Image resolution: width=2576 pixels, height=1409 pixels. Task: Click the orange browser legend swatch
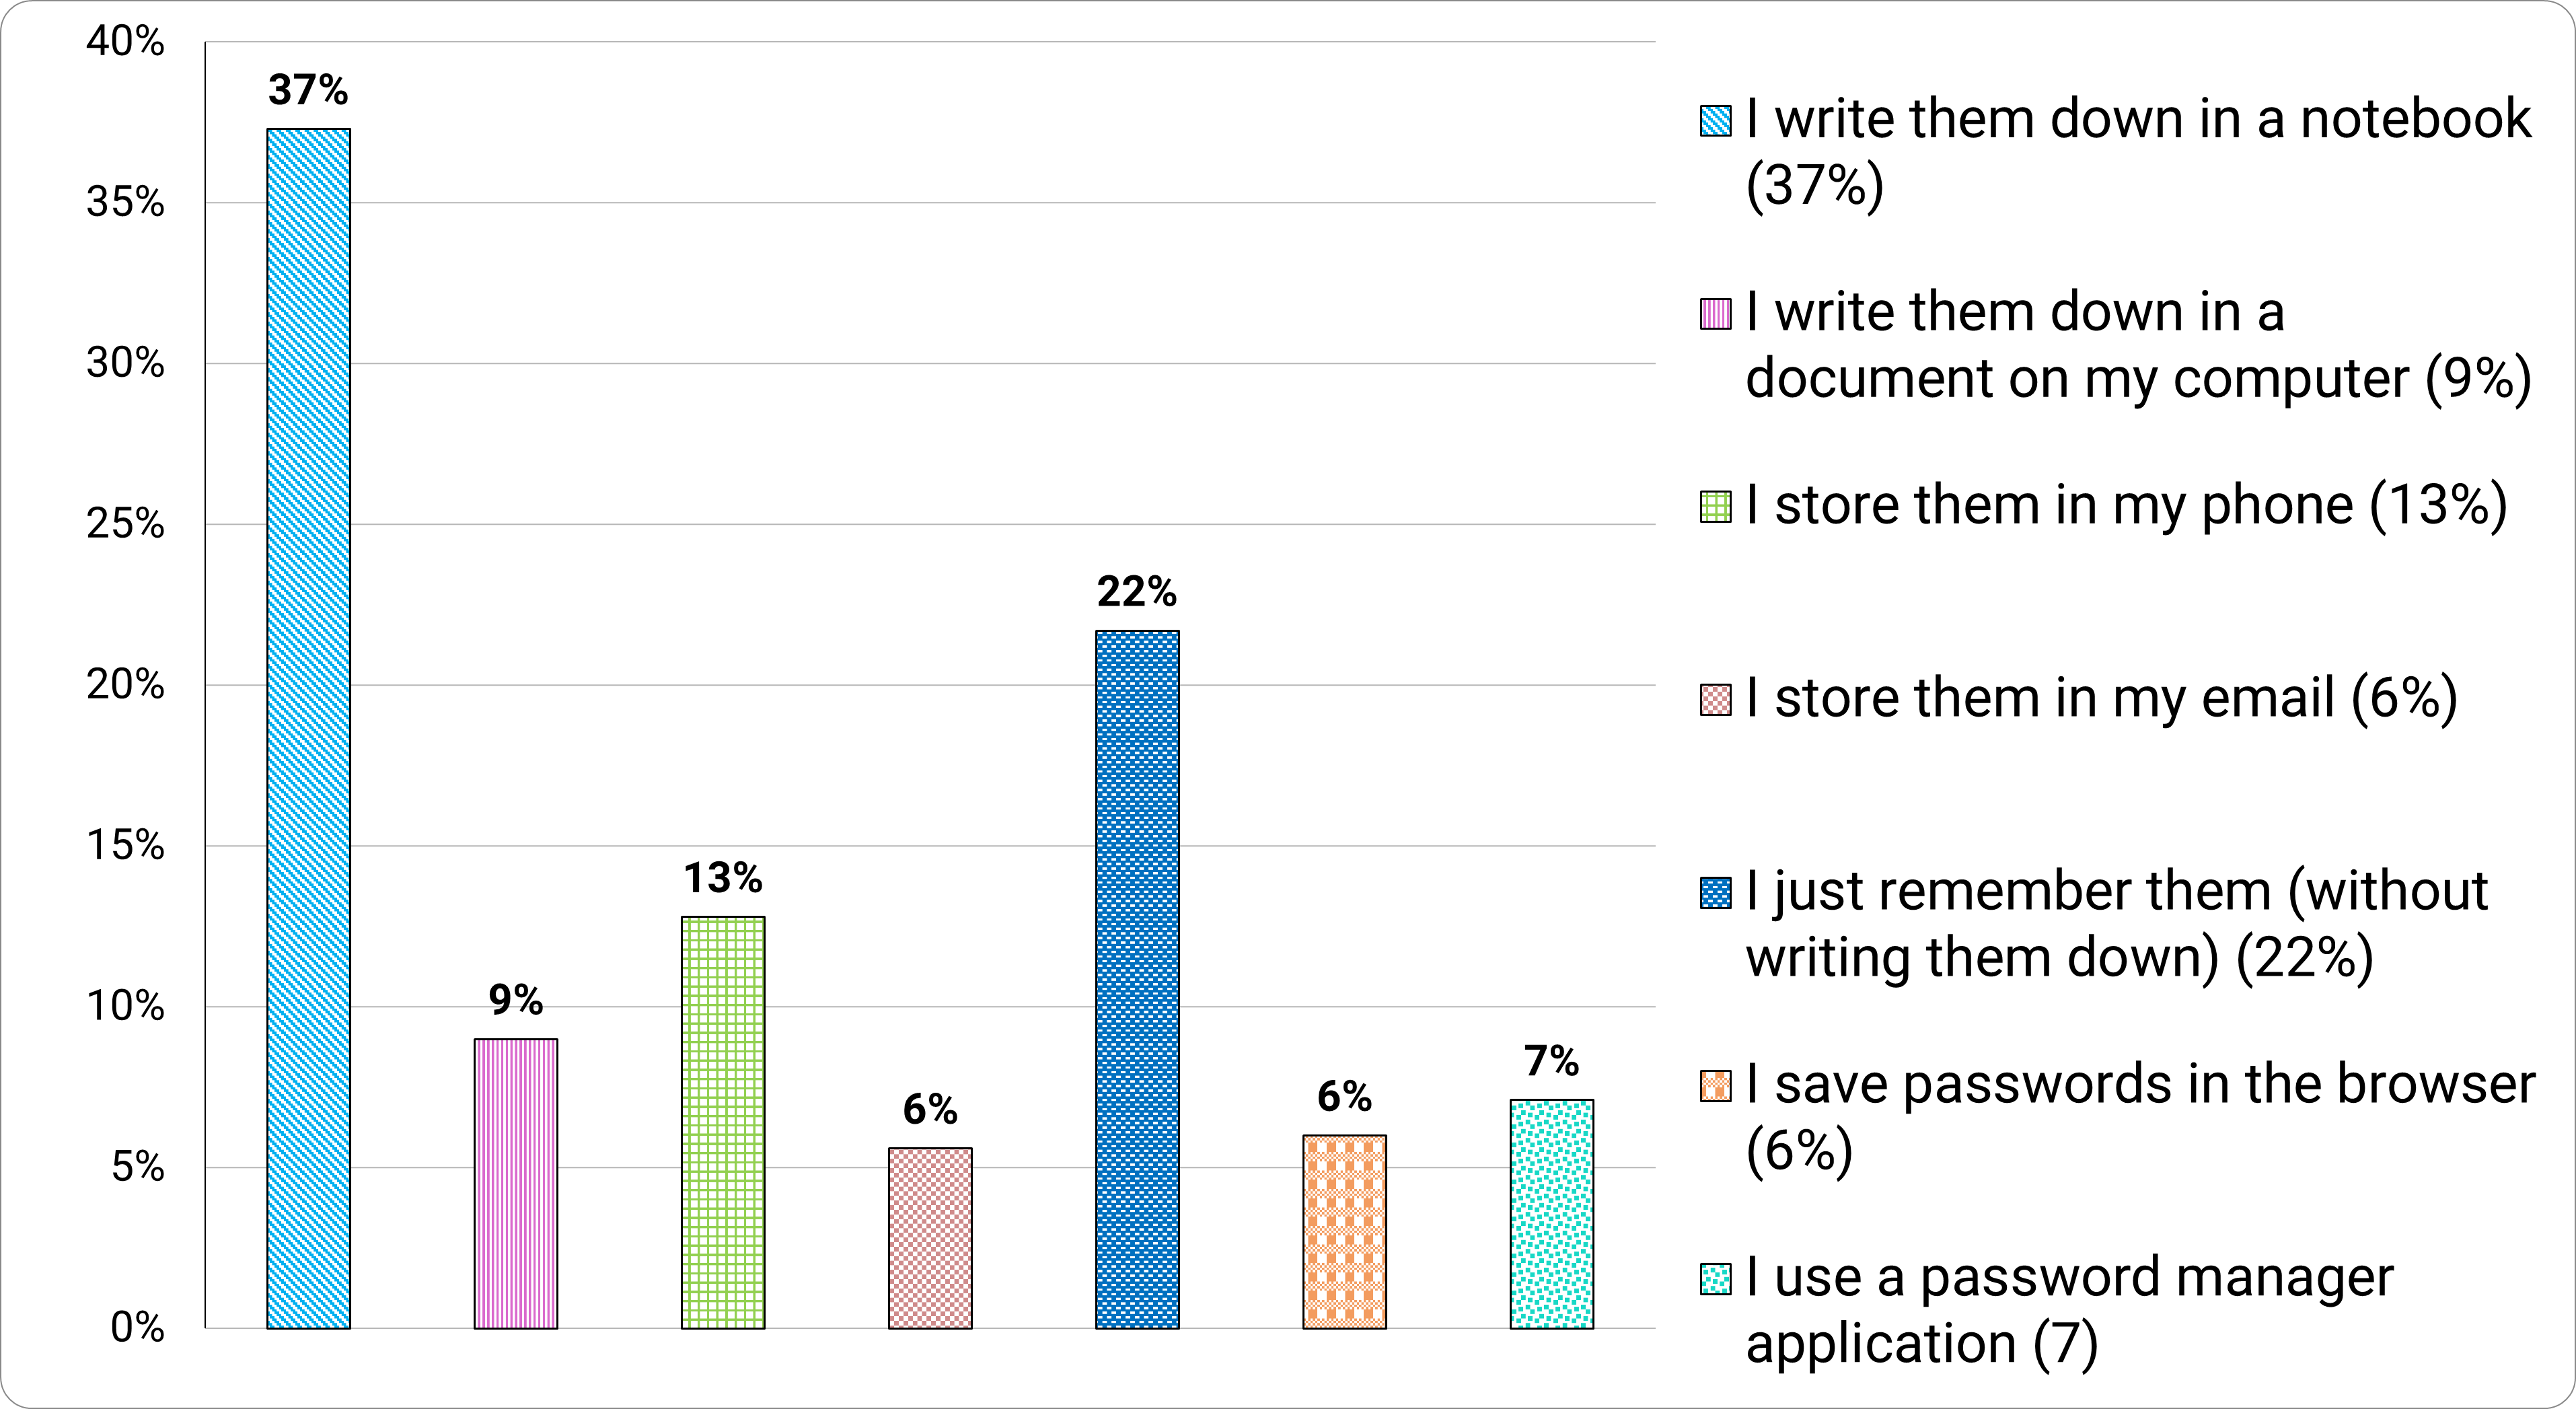pyautogui.click(x=1715, y=1086)
